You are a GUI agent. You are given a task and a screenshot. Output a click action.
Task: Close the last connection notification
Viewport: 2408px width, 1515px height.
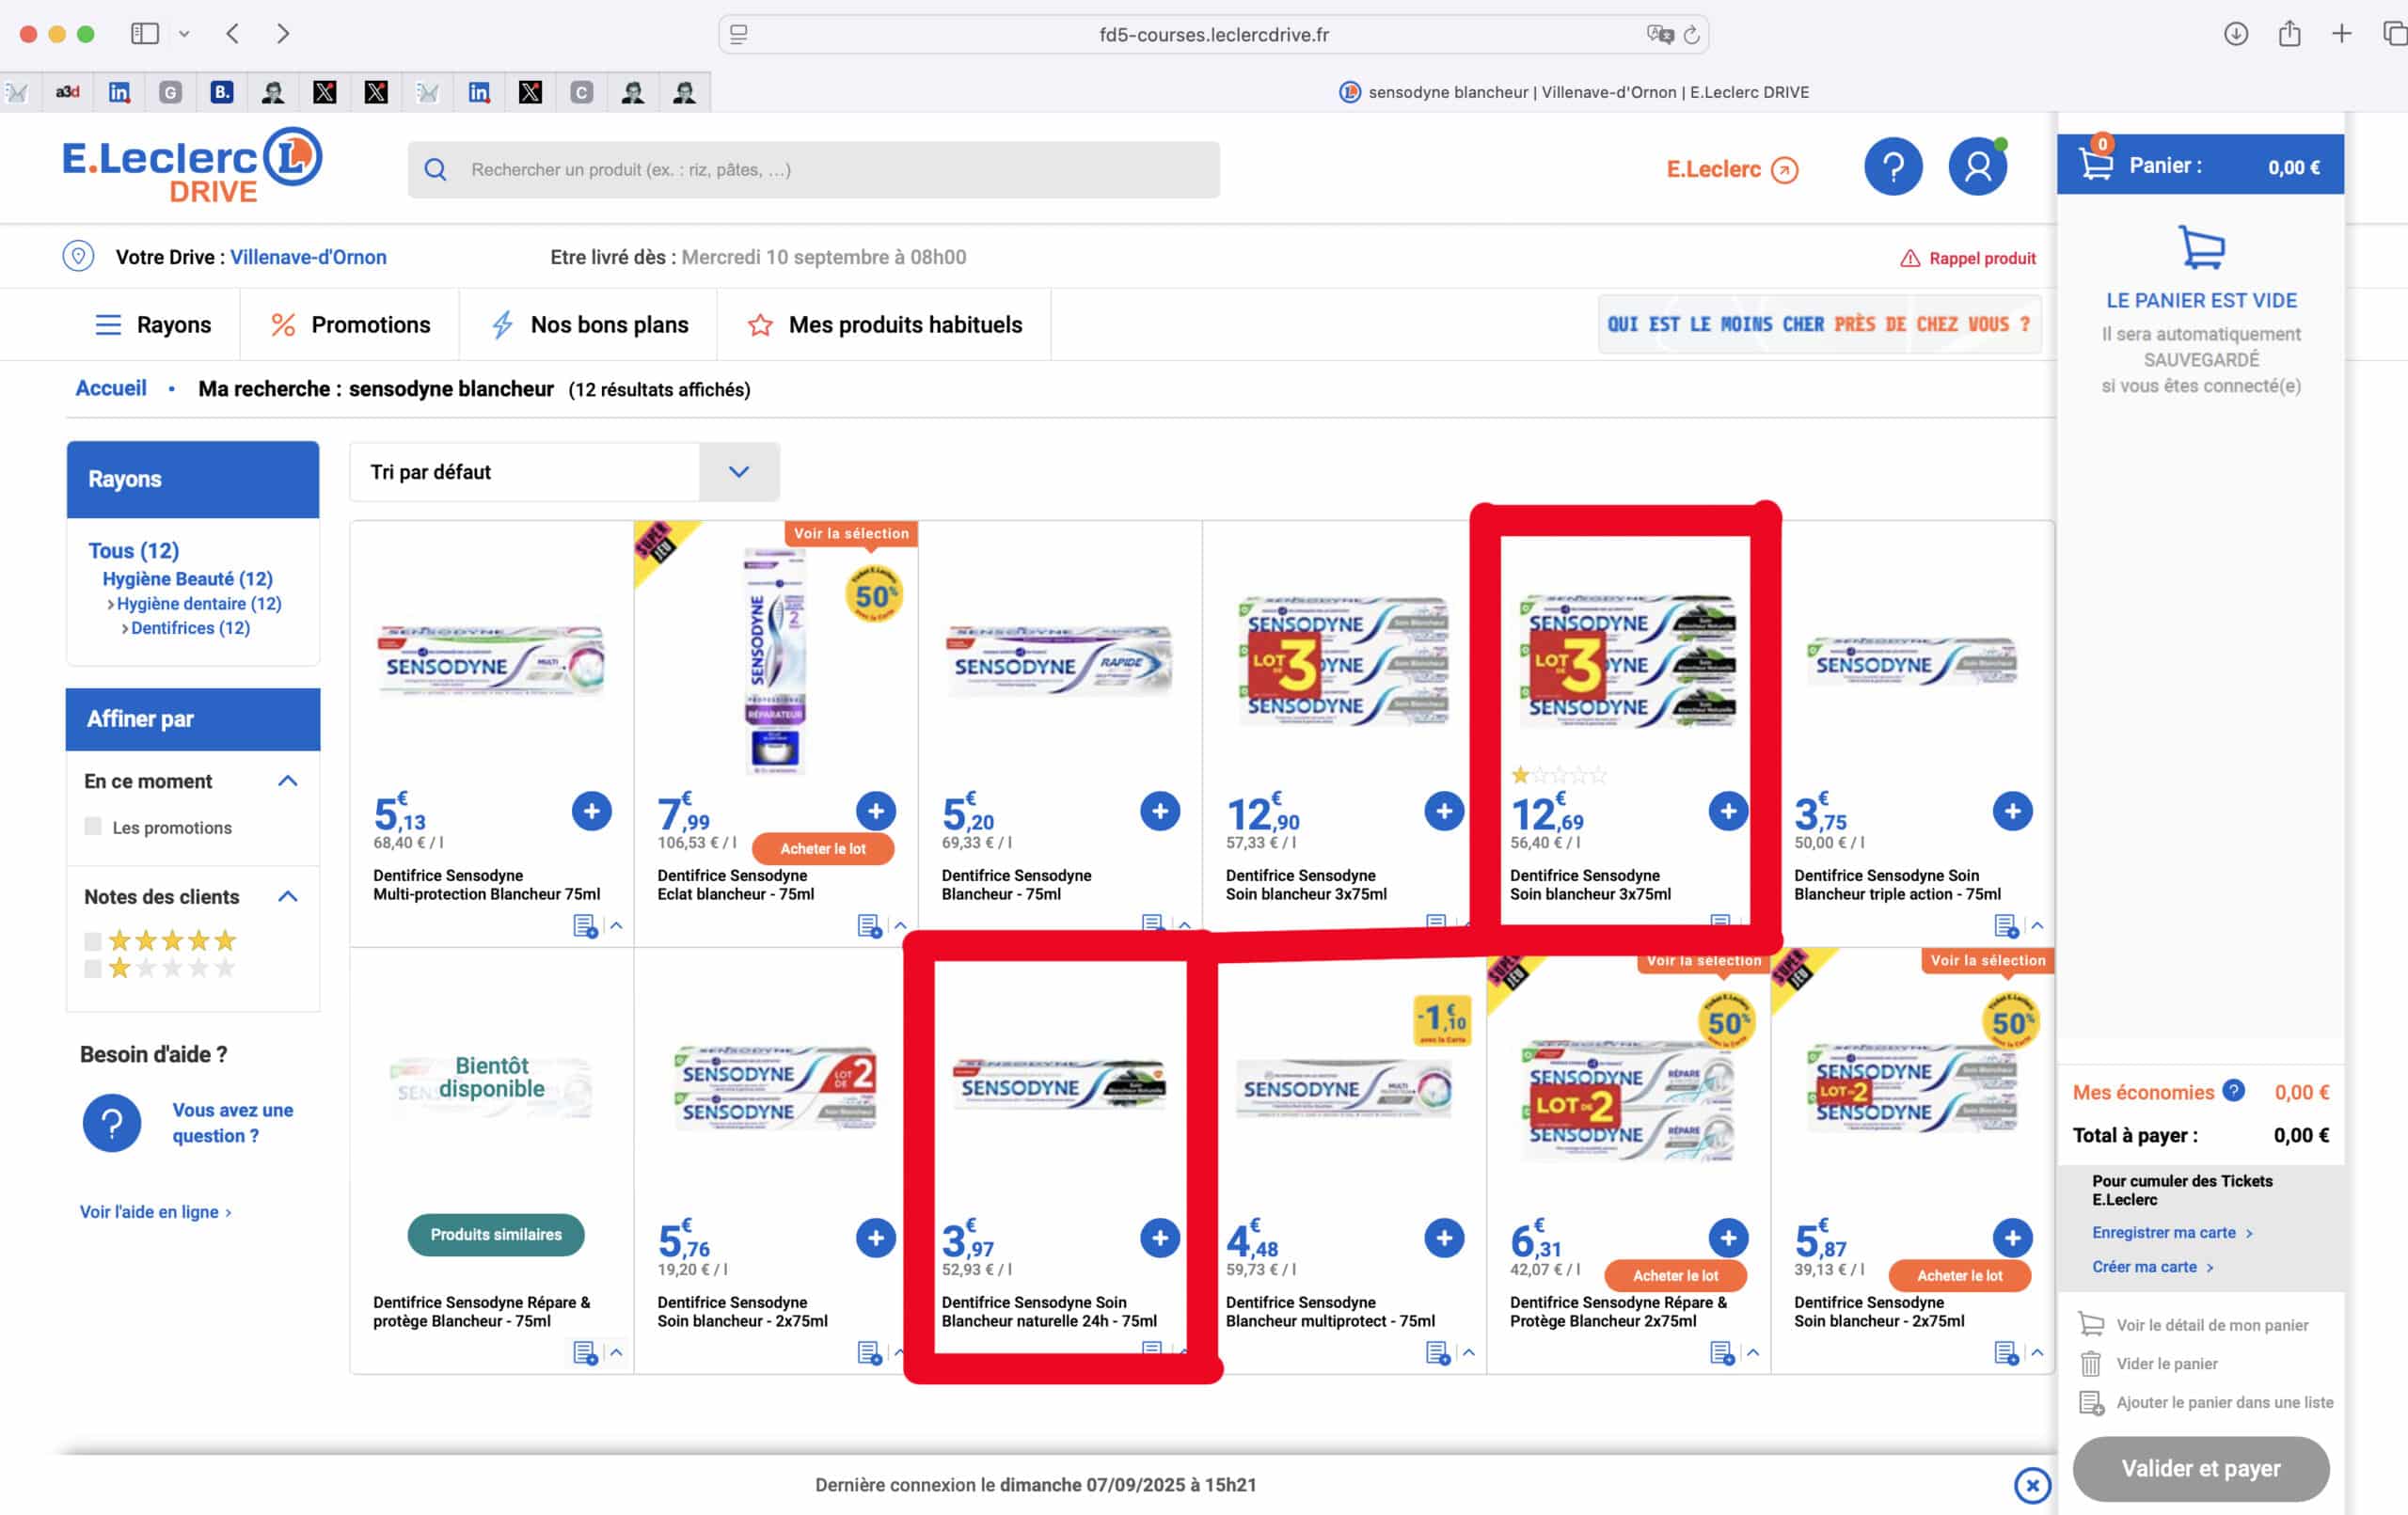click(x=2032, y=1485)
